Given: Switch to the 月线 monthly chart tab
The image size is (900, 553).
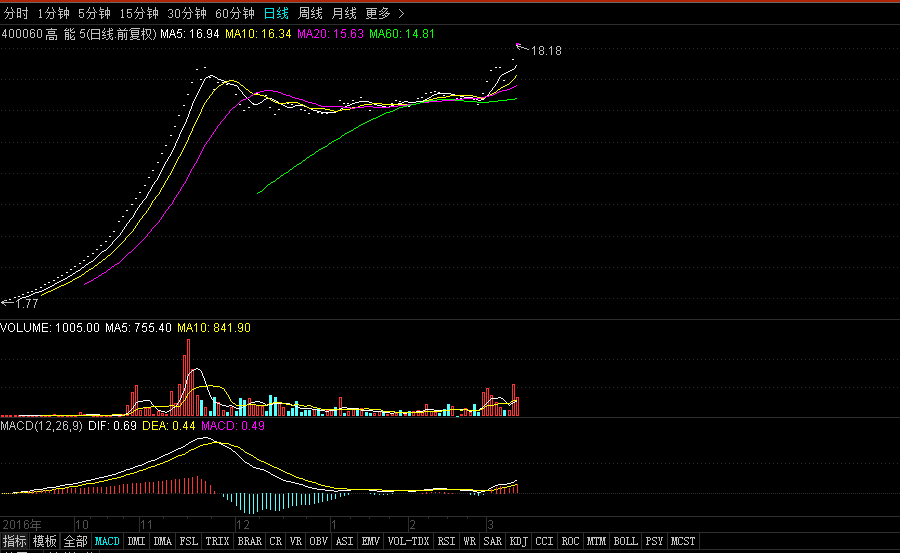Looking at the screenshot, I should coord(344,13).
